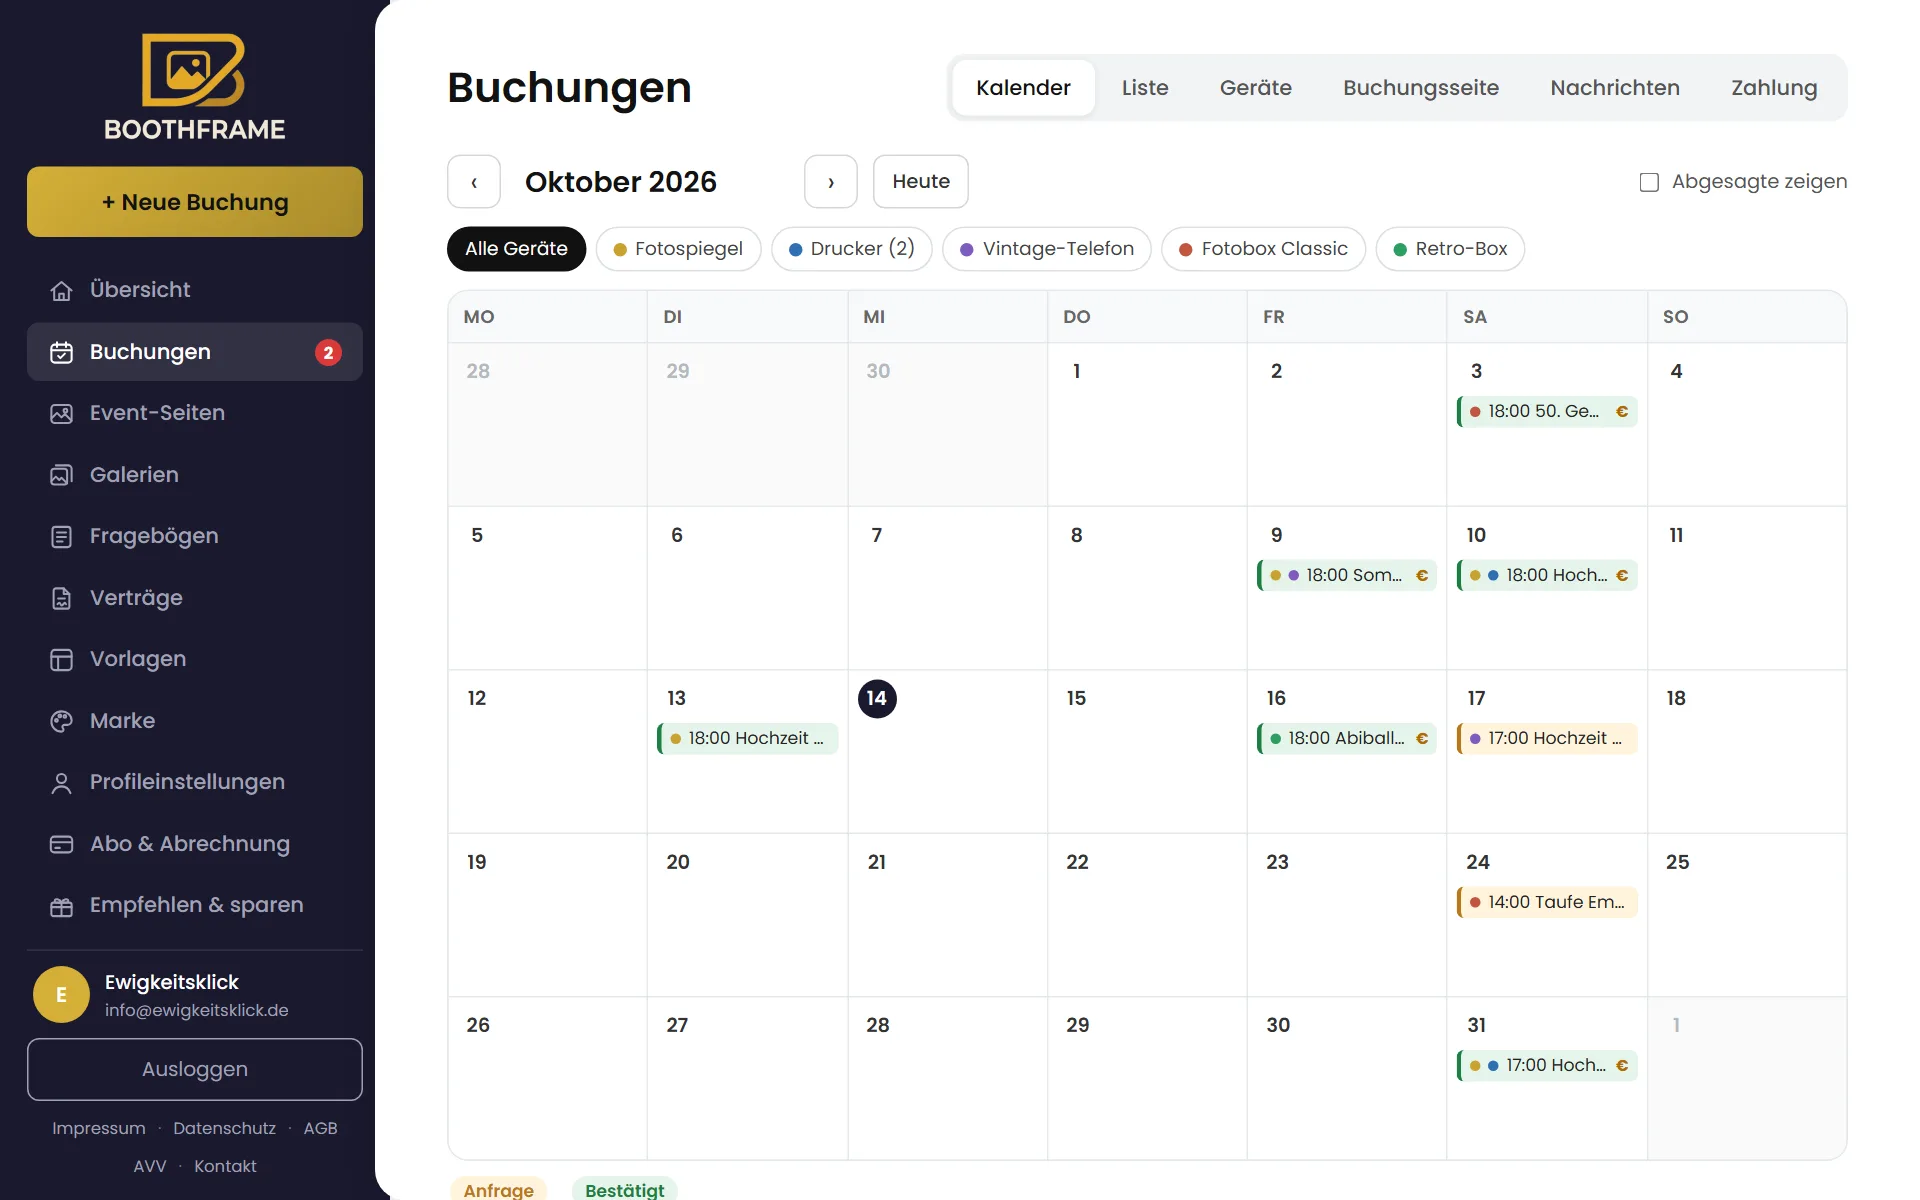This screenshot has height=1200, width=1920.
Task: Open the Impressum link
Action: click(x=98, y=1128)
